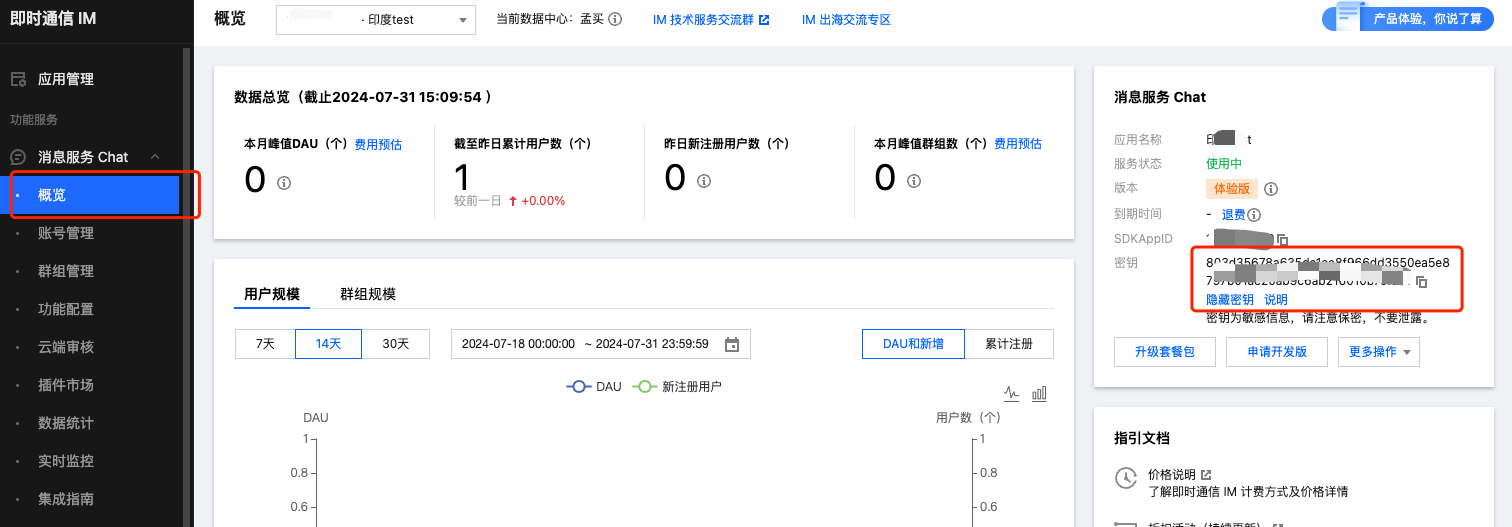This screenshot has height=527, width=1512.
Task: Switch chart to line view icon
Action: pos(1012,394)
